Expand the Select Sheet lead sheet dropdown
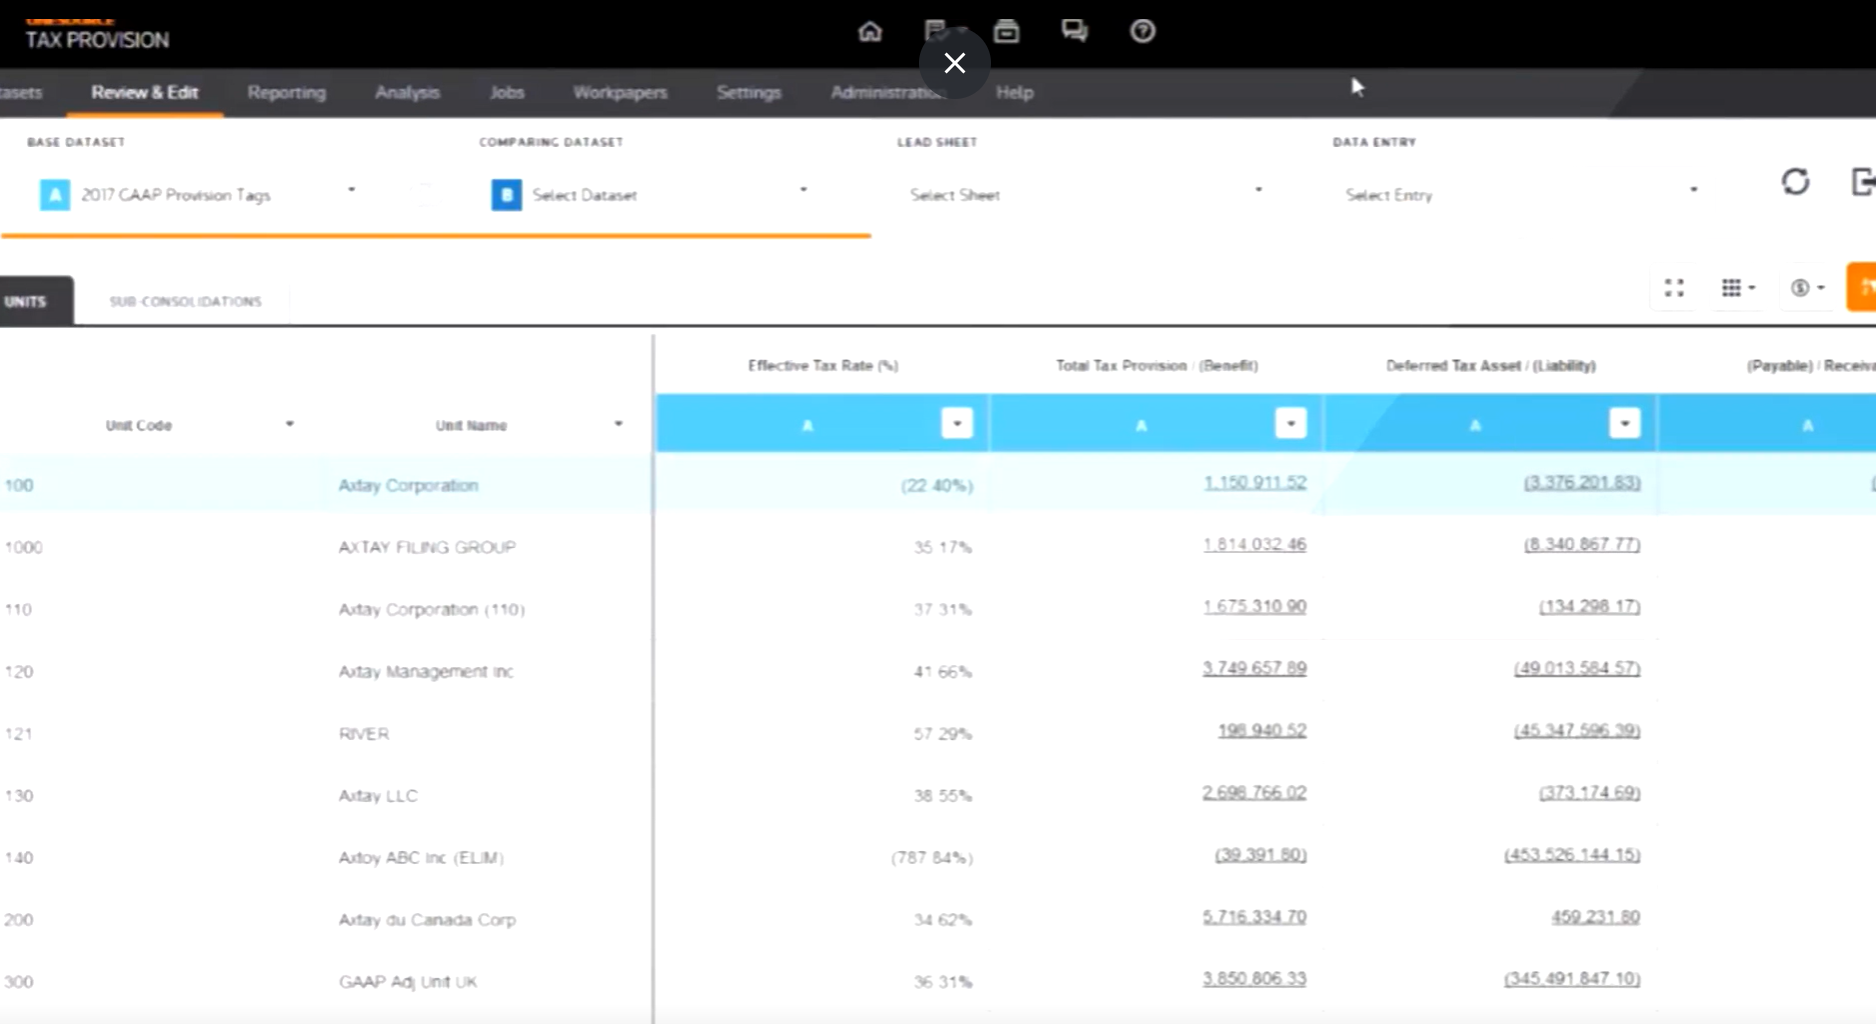1876x1024 pixels. [x=1258, y=189]
